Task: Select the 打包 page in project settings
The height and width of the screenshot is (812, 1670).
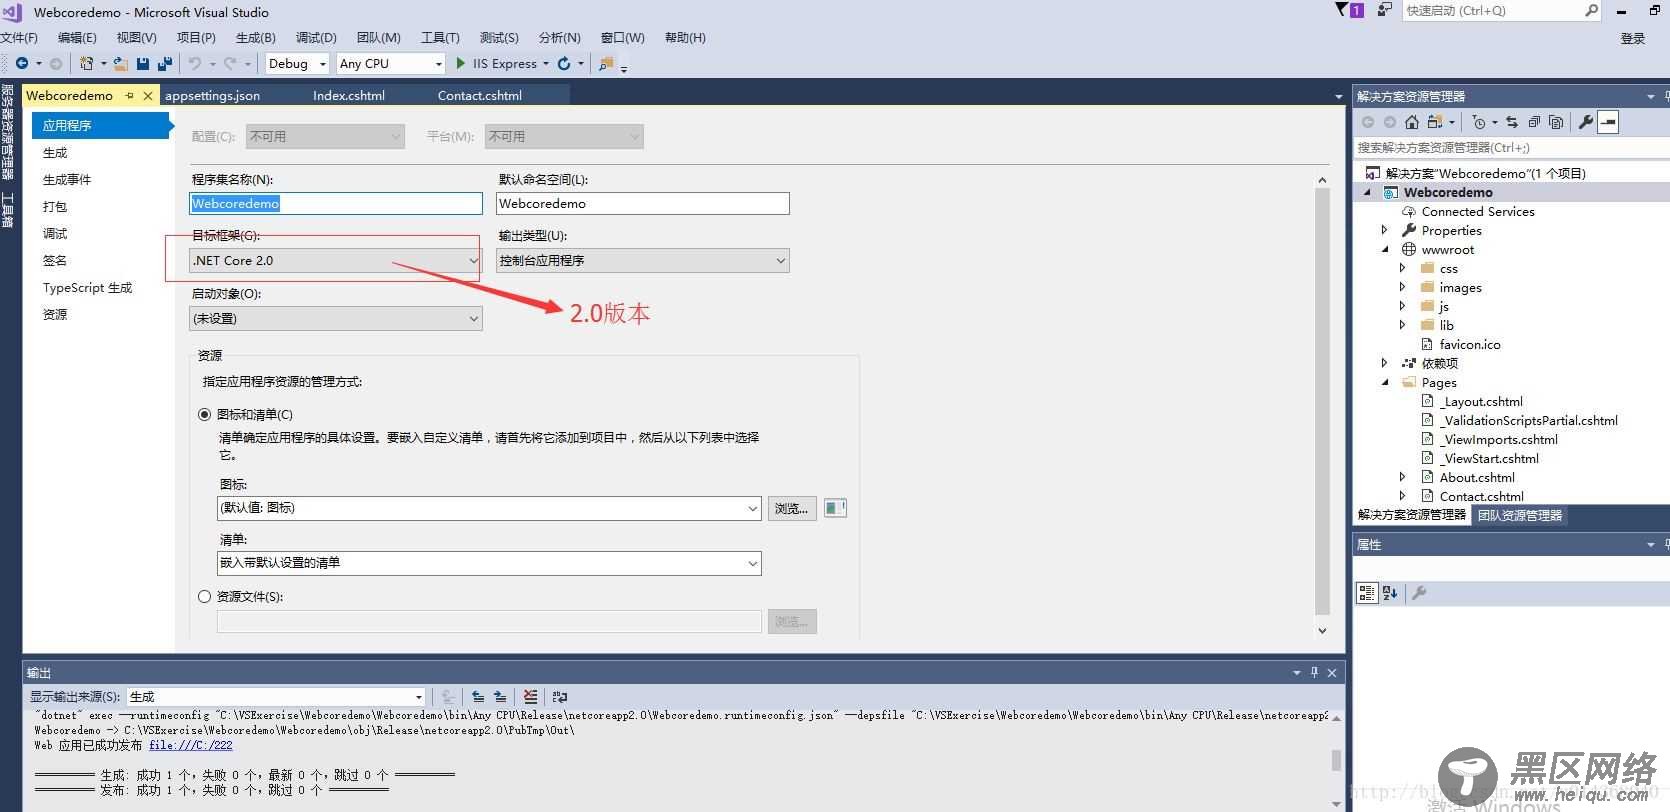Action: tap(55, 207)
